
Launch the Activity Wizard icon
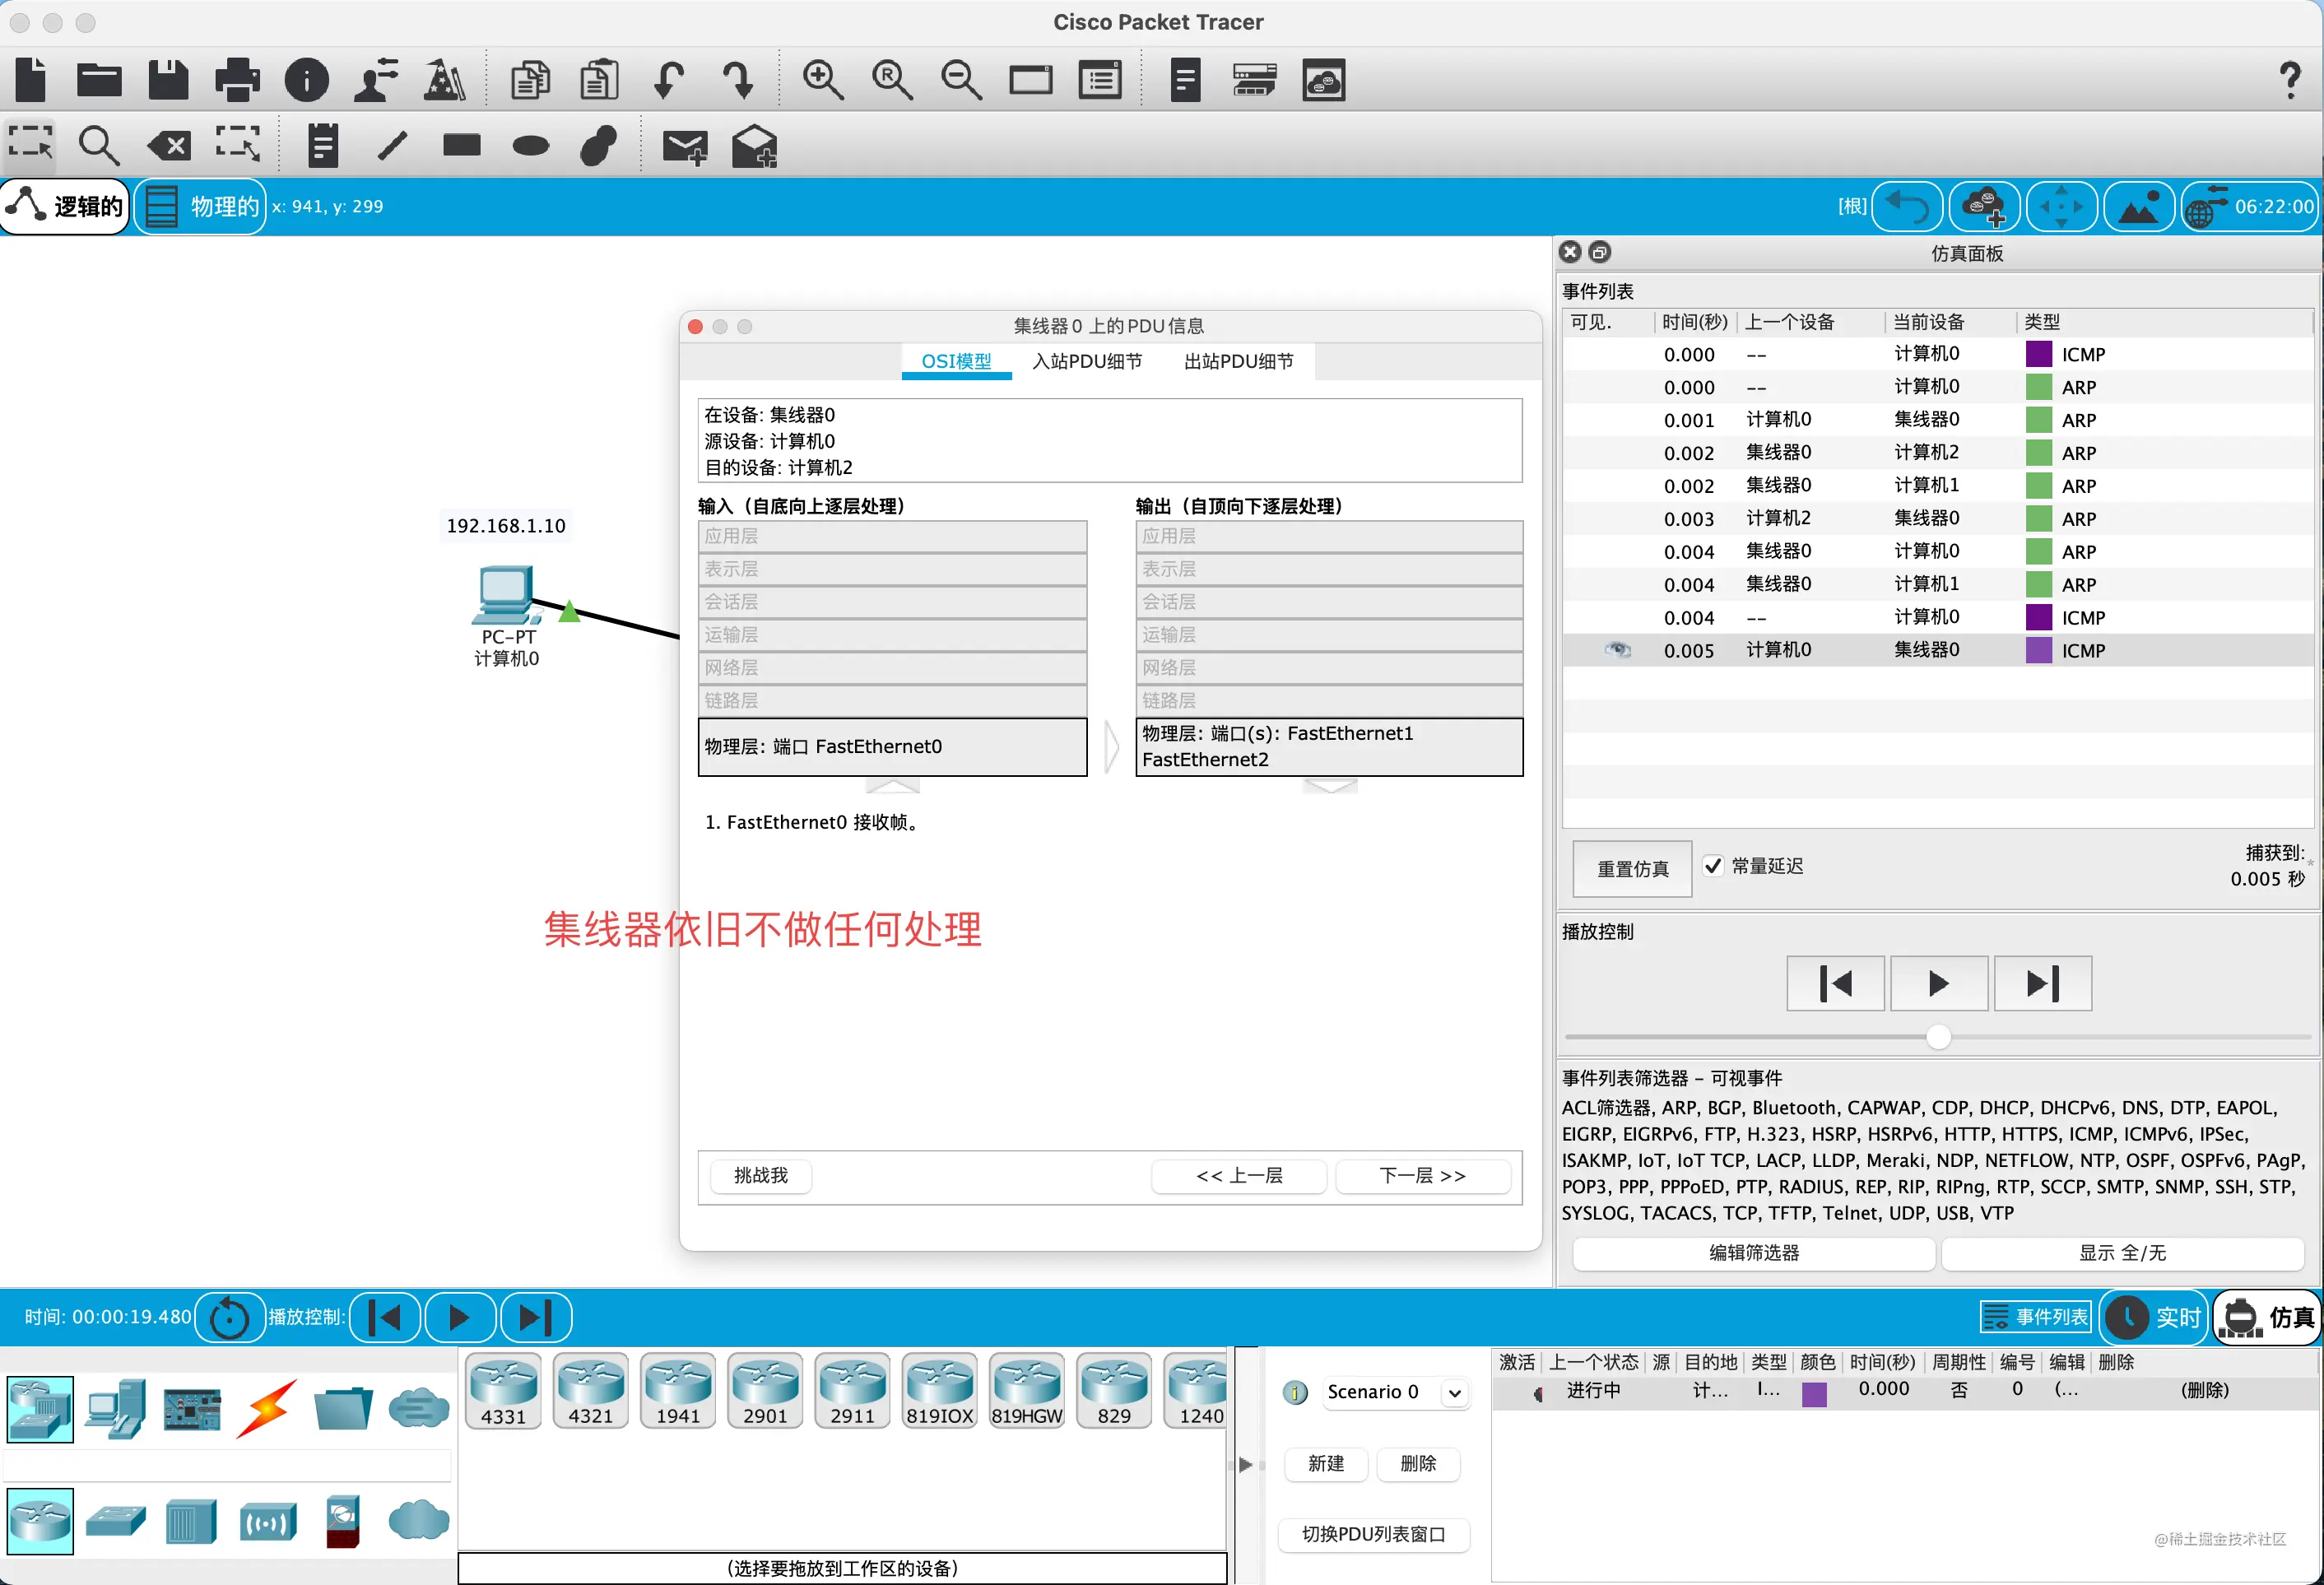point(376,80)
